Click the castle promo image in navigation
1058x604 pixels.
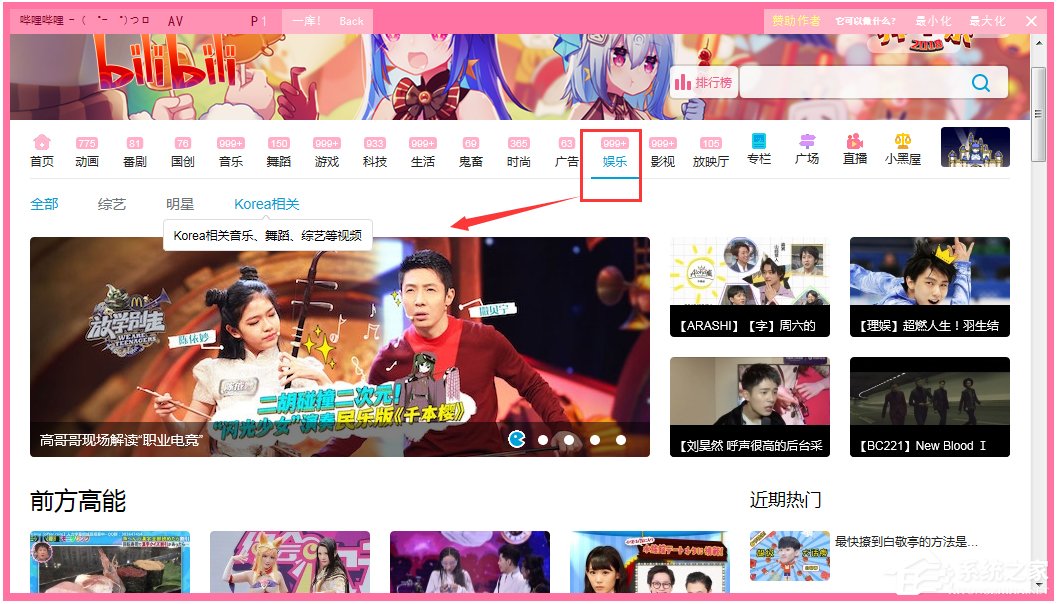(x=975, y=147)
